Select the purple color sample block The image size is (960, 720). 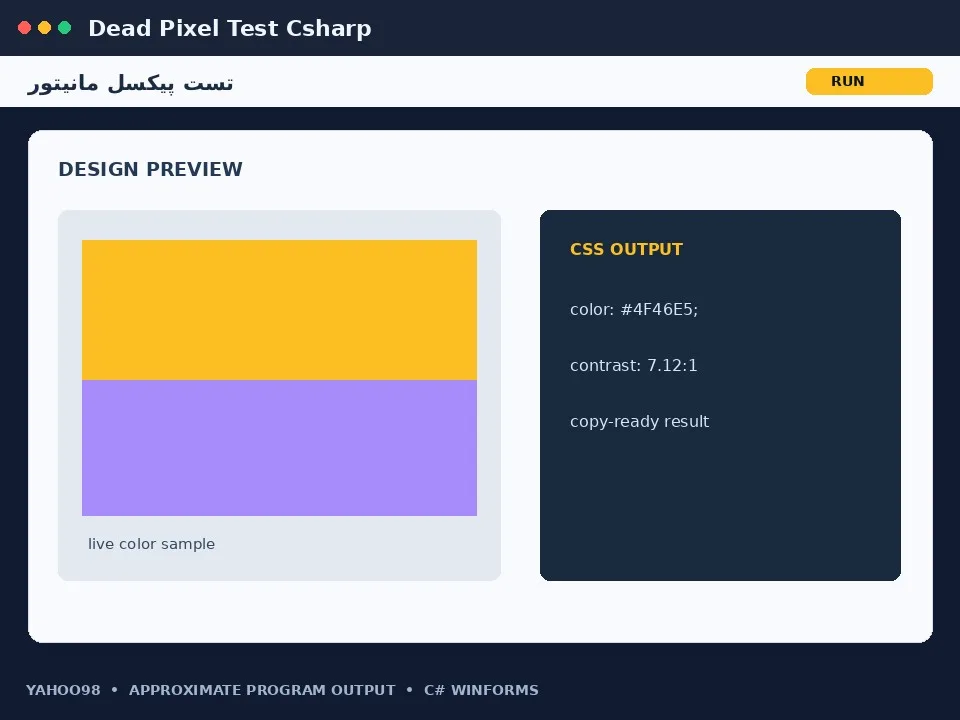point(279,448)
